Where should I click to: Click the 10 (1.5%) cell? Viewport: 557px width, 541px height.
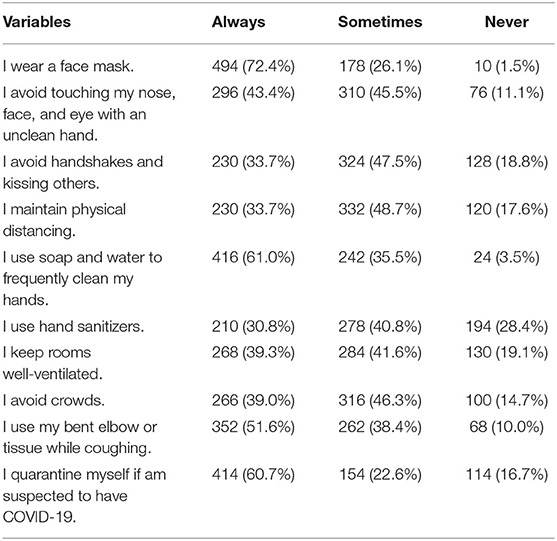[x=507, y=66]
